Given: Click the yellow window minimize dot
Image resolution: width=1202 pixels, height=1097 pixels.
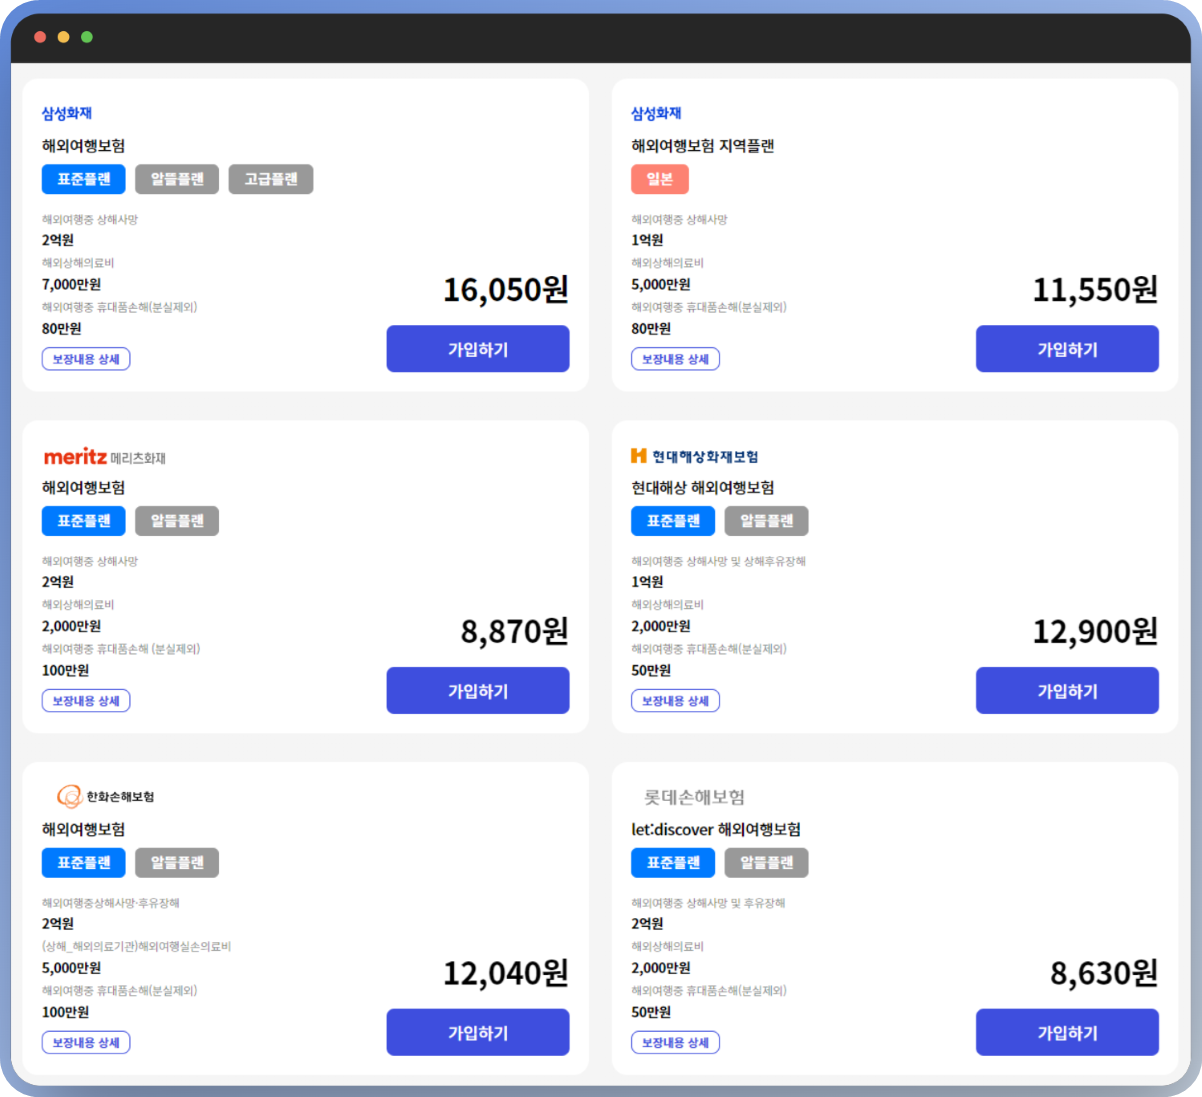Looking at the screenshot, I should pyautogui.click(x=63, y=37).
